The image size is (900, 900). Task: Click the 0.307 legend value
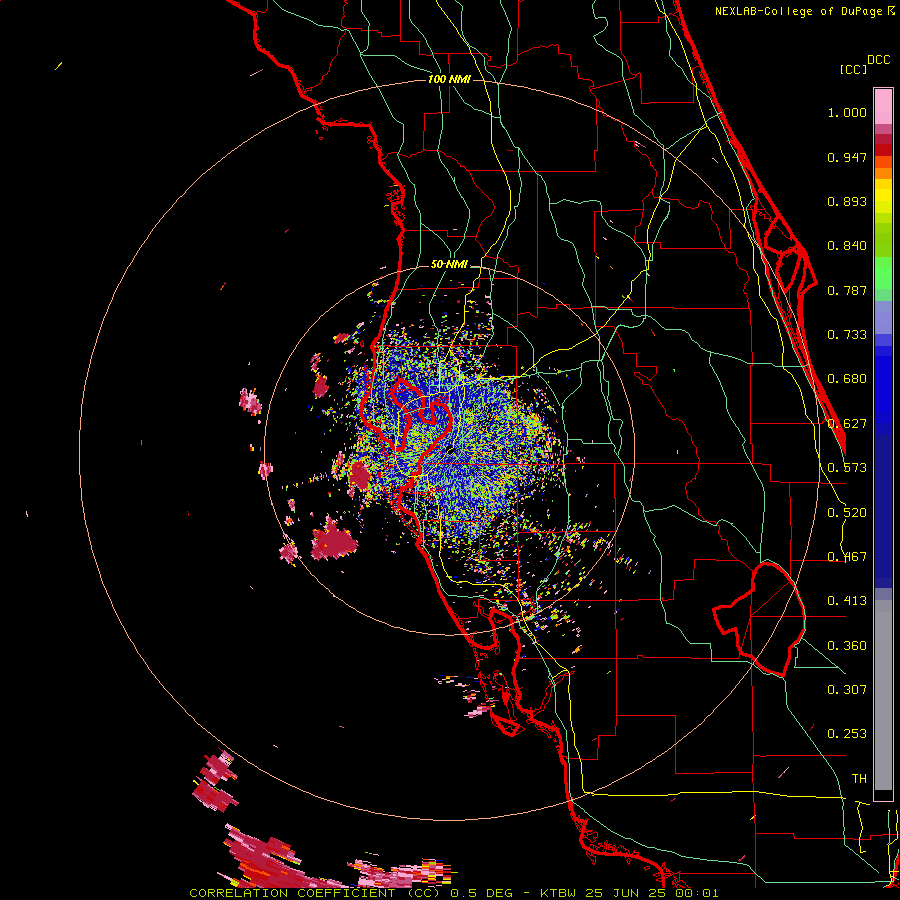(x=847, y=690)
